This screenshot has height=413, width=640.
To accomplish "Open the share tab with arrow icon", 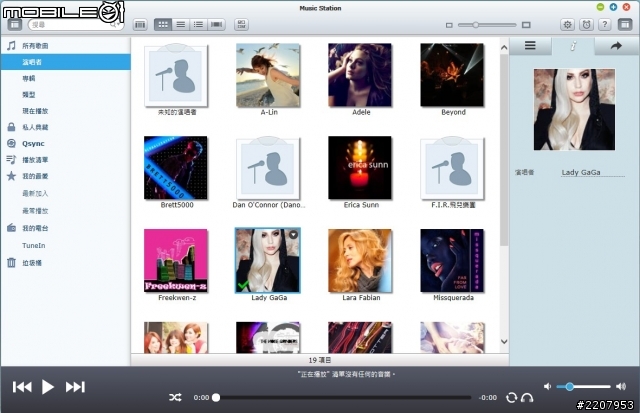I will pos(616,46).
